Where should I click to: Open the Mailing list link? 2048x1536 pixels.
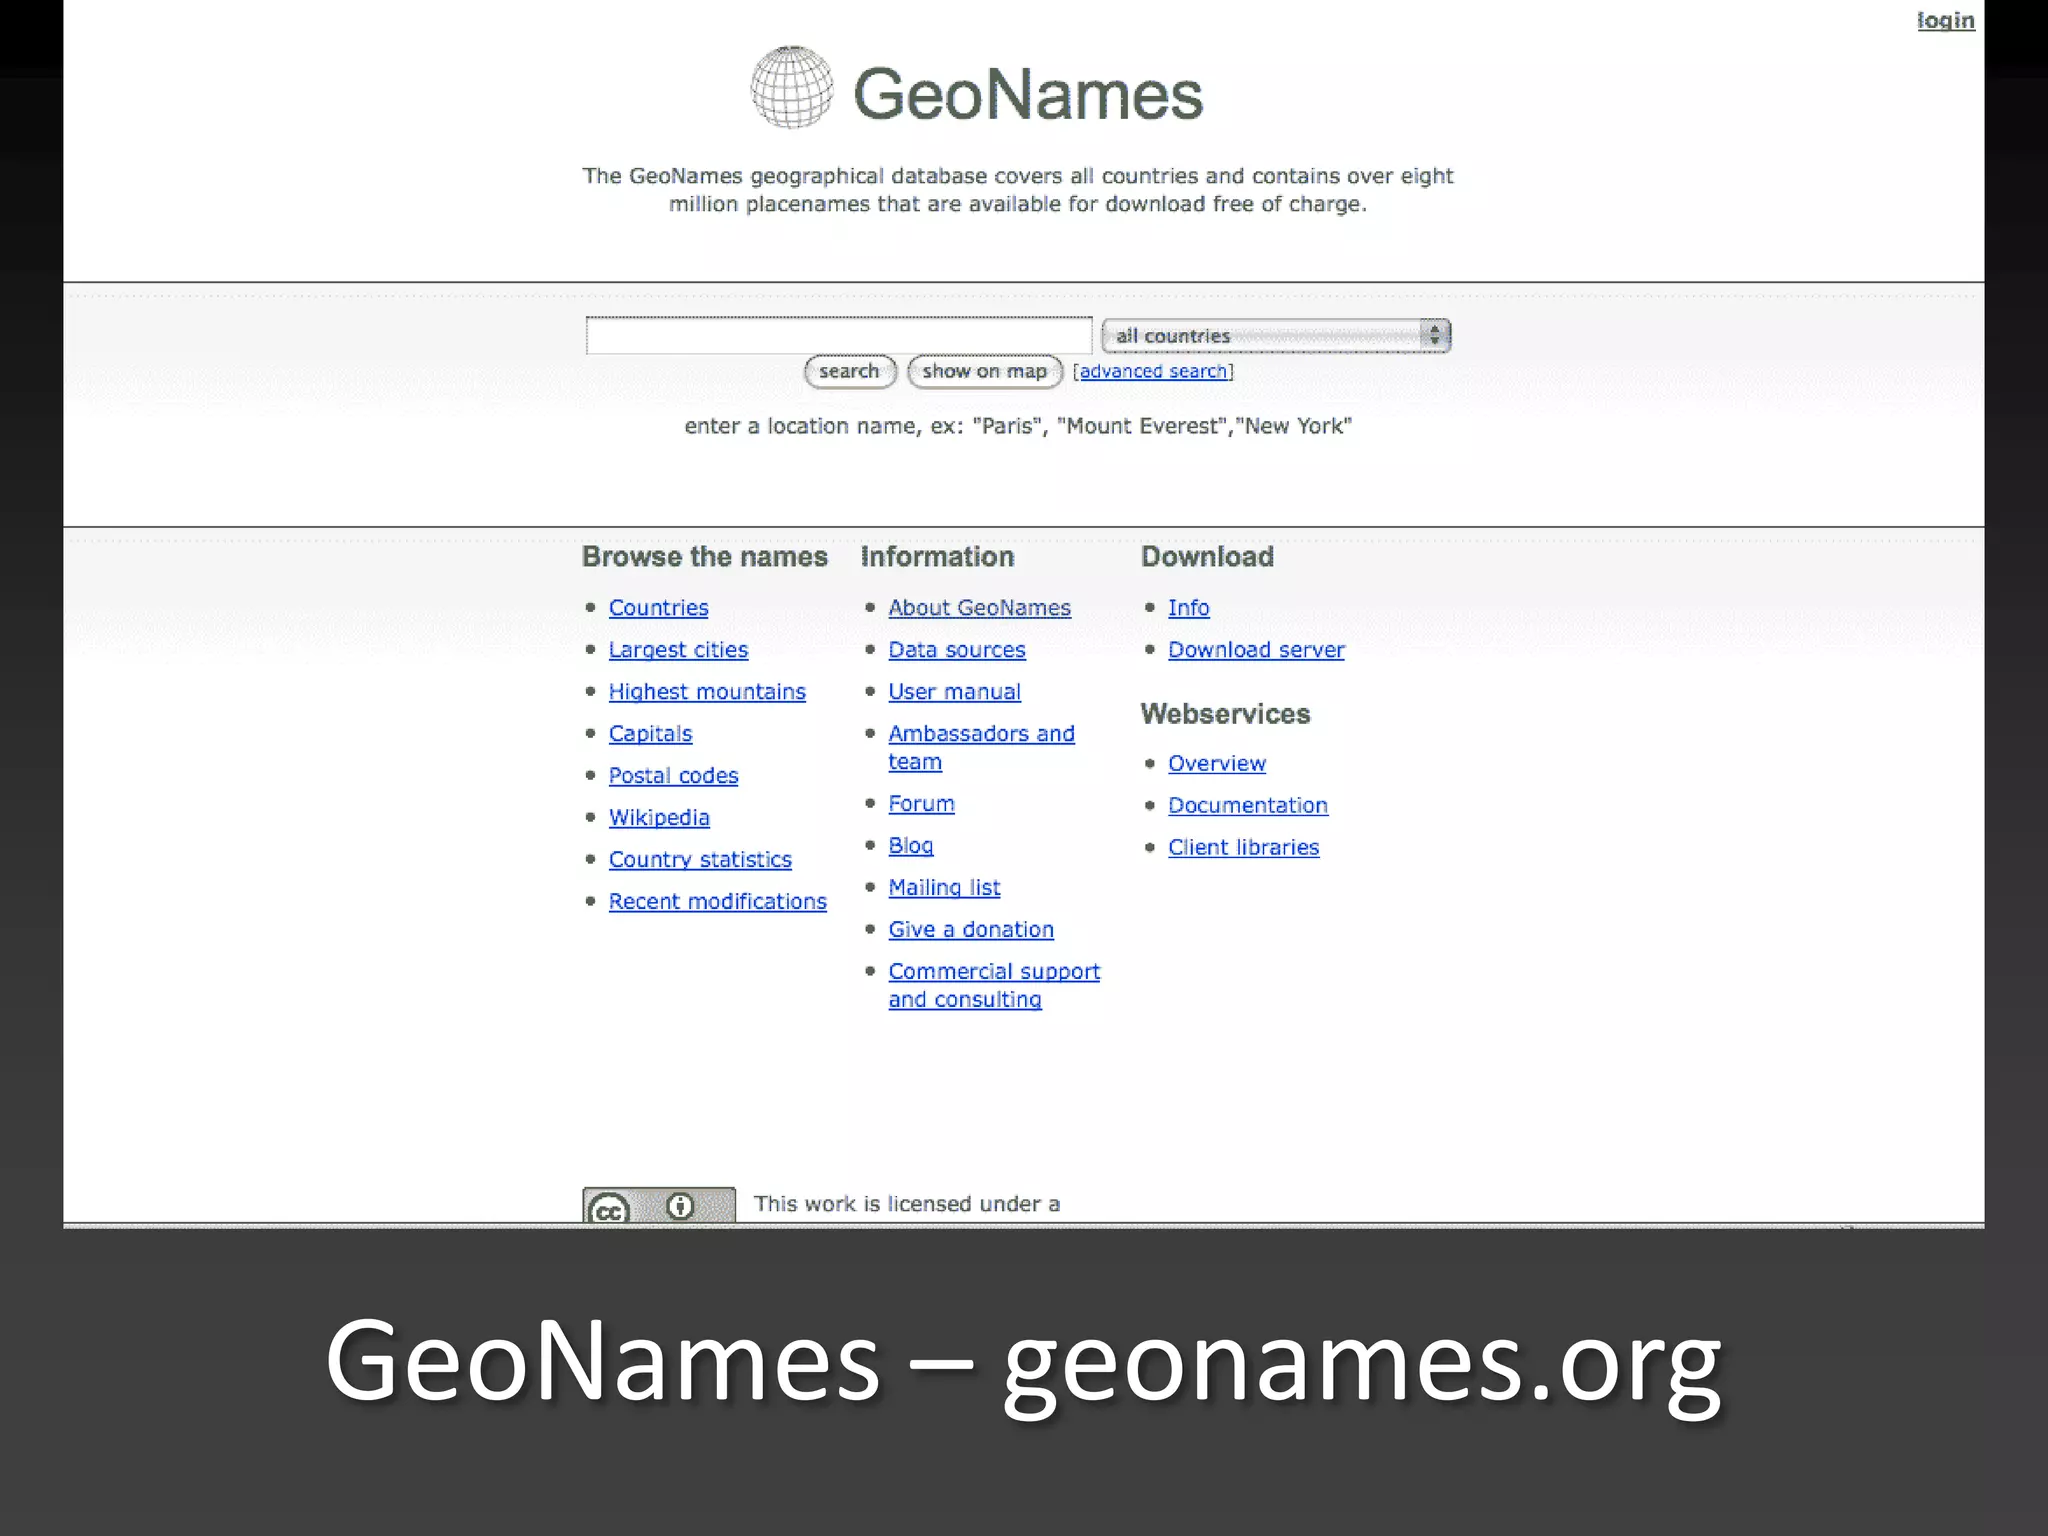pyautogui.click(x=944, y=888)
